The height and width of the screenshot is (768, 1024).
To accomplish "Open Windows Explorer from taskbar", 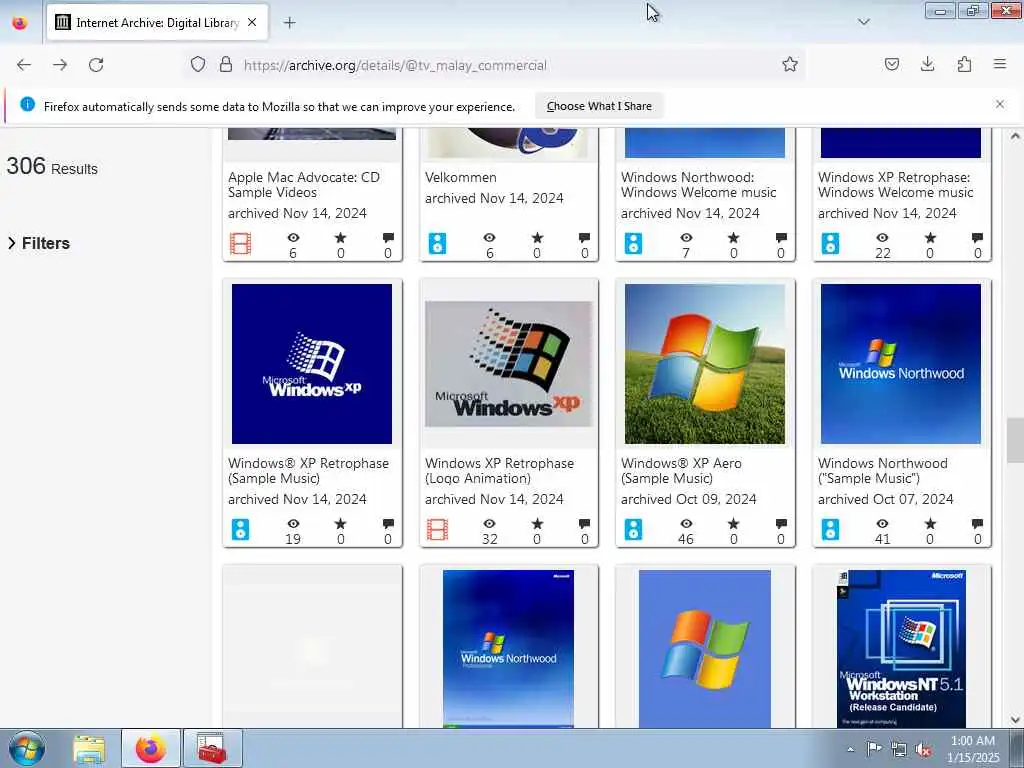I will (x=89, y=748).
